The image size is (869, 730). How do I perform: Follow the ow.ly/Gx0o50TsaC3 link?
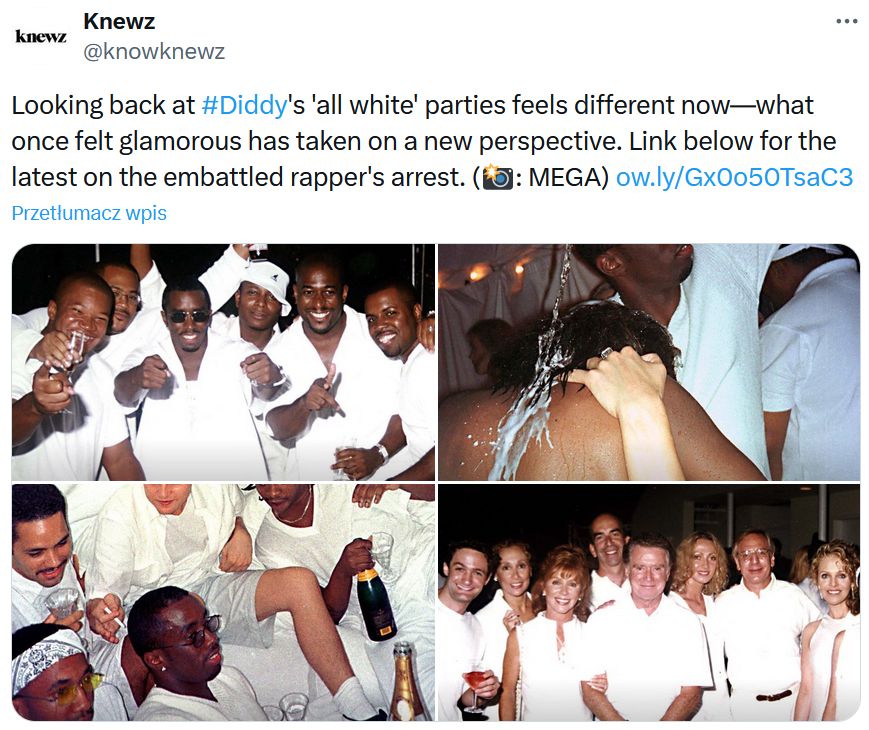click(x=734, y=177)
